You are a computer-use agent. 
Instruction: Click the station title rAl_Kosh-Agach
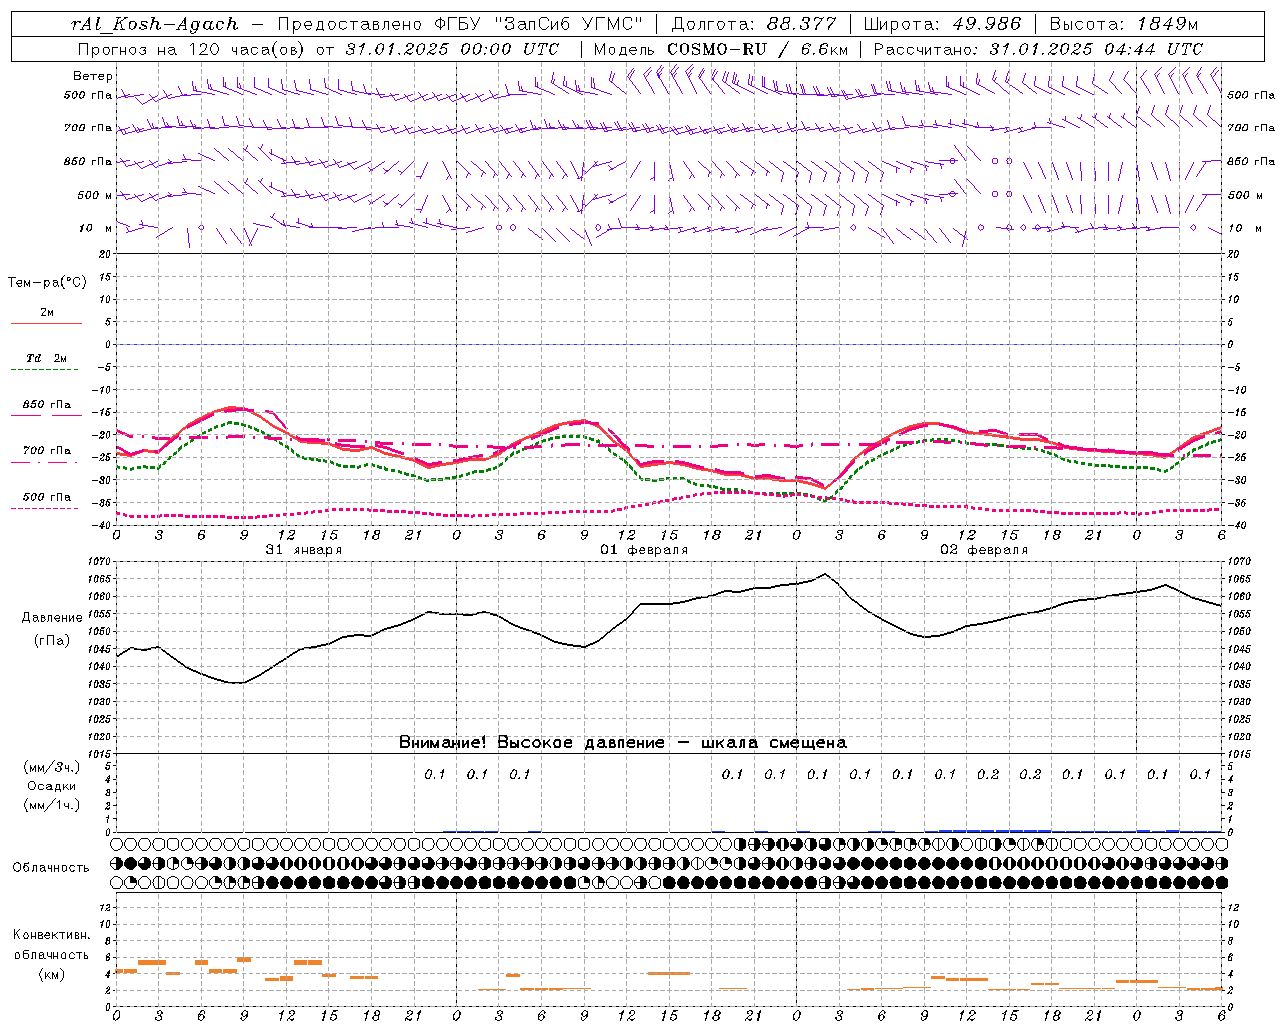coord(155,24)
